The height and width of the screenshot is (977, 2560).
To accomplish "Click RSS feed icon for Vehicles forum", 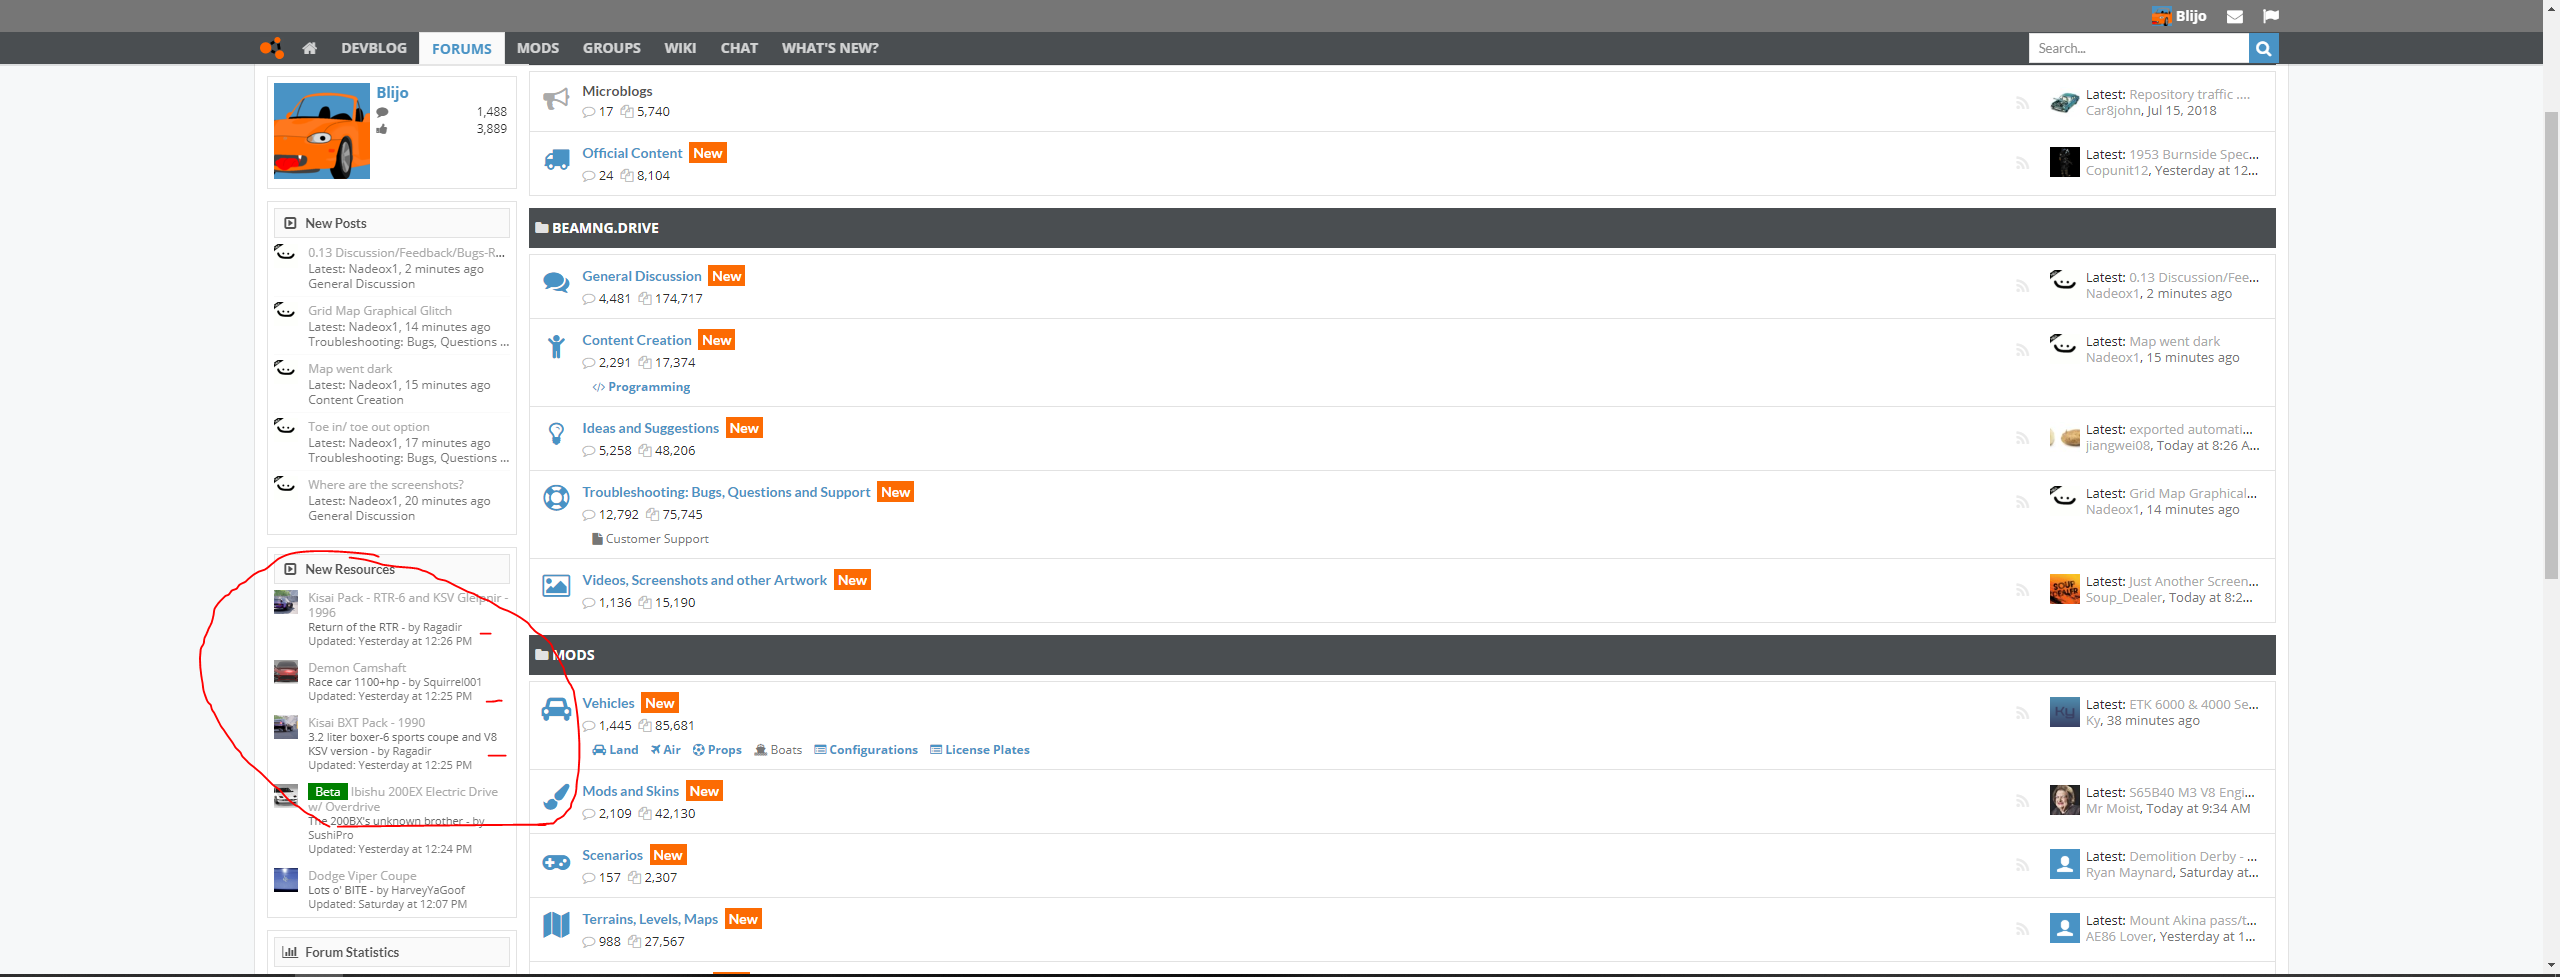I will coord(2022,713).
